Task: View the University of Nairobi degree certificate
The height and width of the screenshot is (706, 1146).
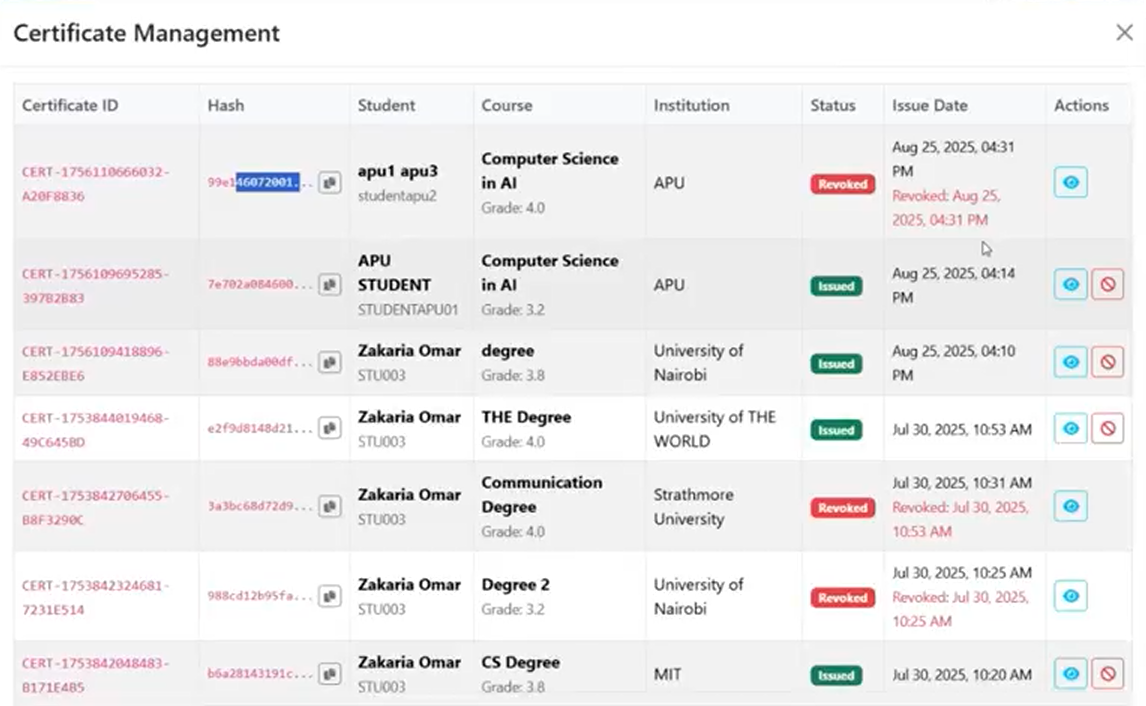Action: click(1071, 362)
